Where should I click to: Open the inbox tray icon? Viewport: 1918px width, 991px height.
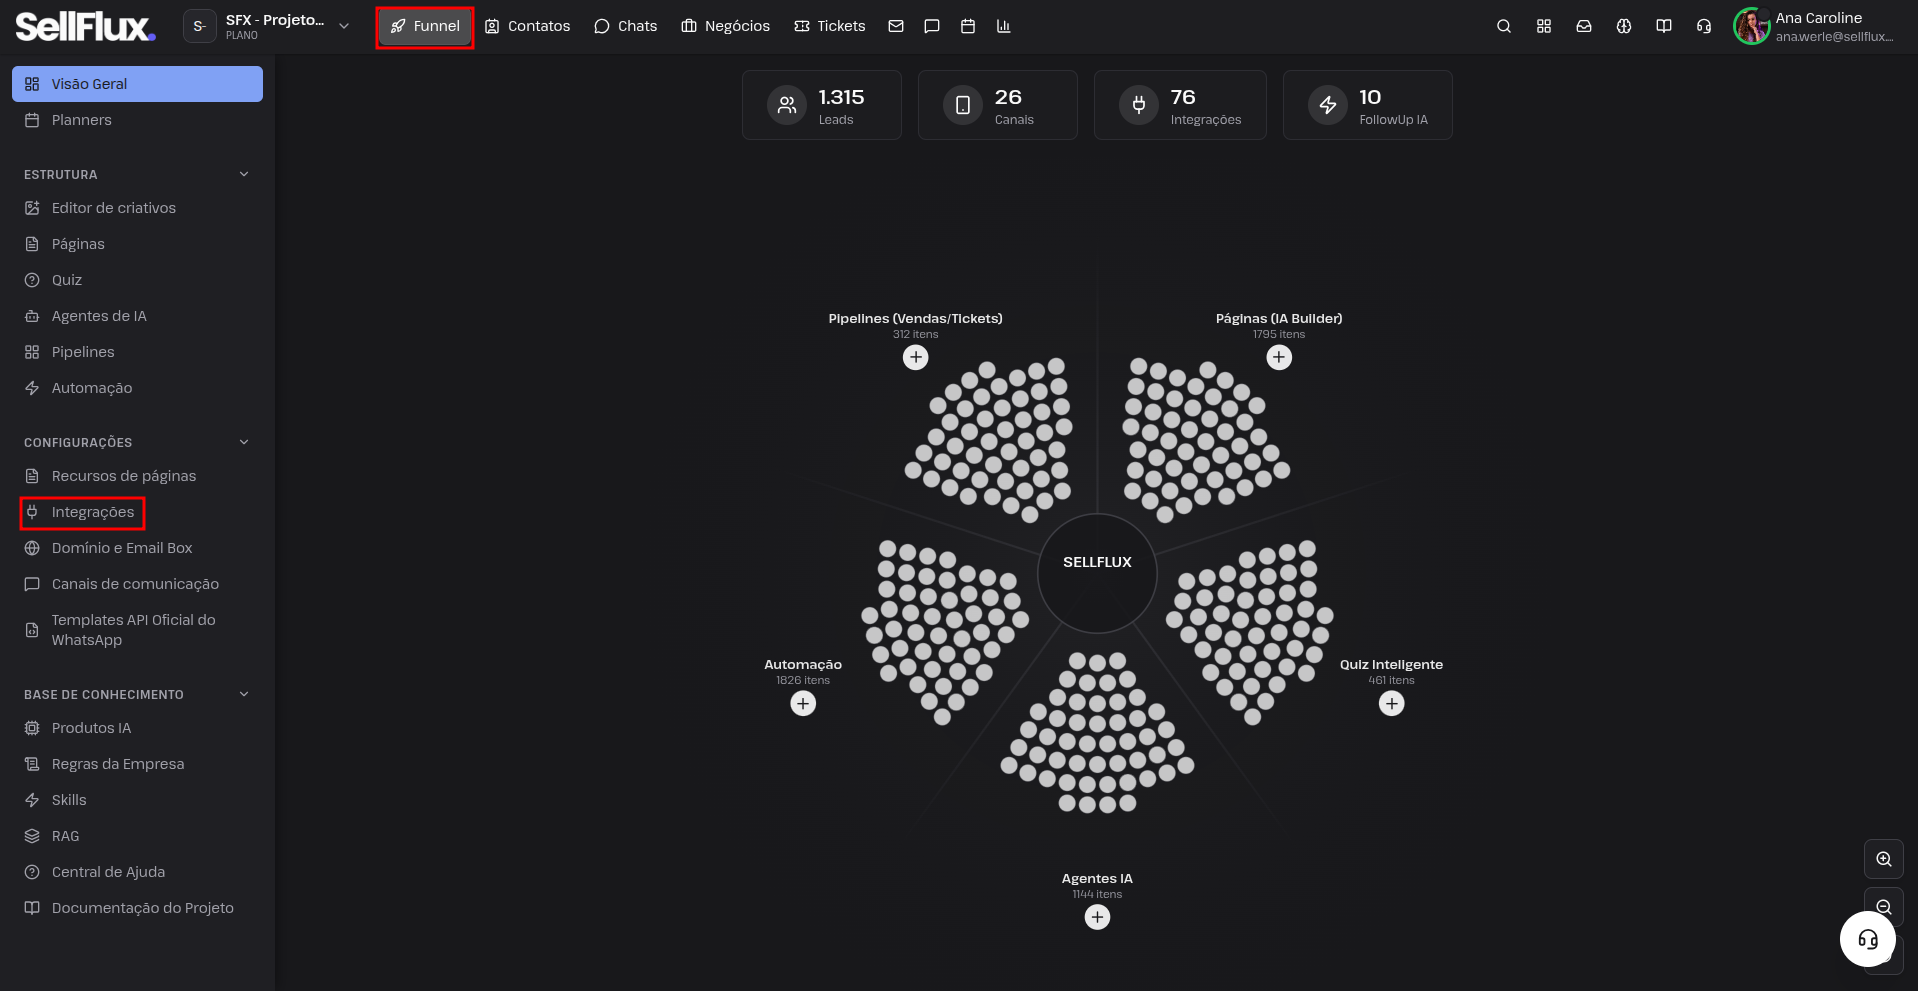click(x=1584, y=26)
